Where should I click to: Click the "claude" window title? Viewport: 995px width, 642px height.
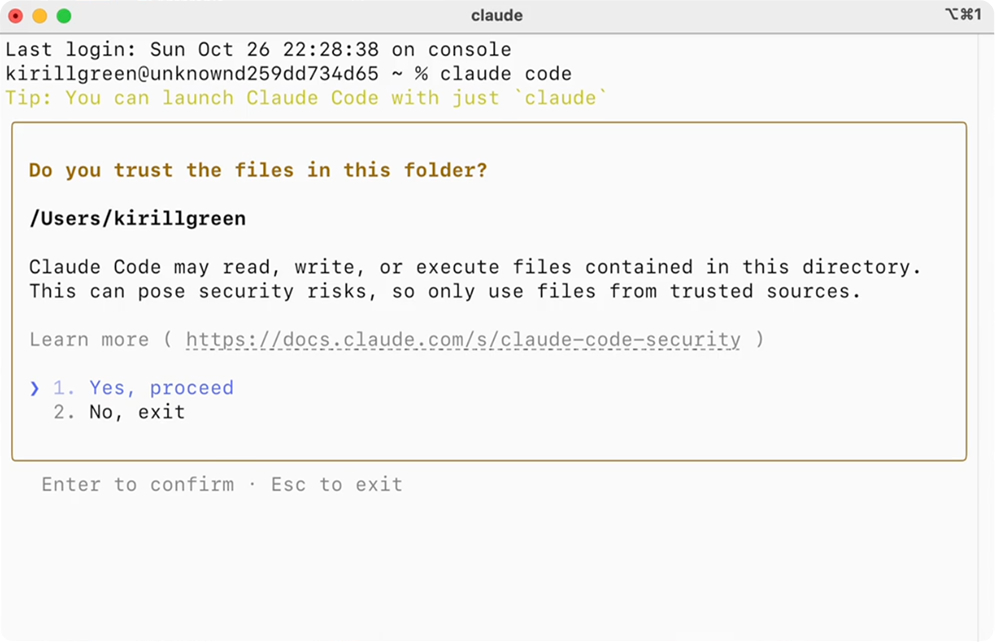point(497,16)
